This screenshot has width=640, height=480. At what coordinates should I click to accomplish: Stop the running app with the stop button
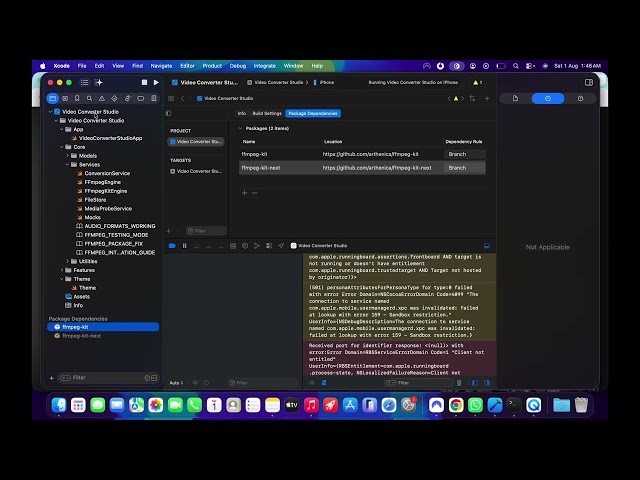[x=144, y=82]
